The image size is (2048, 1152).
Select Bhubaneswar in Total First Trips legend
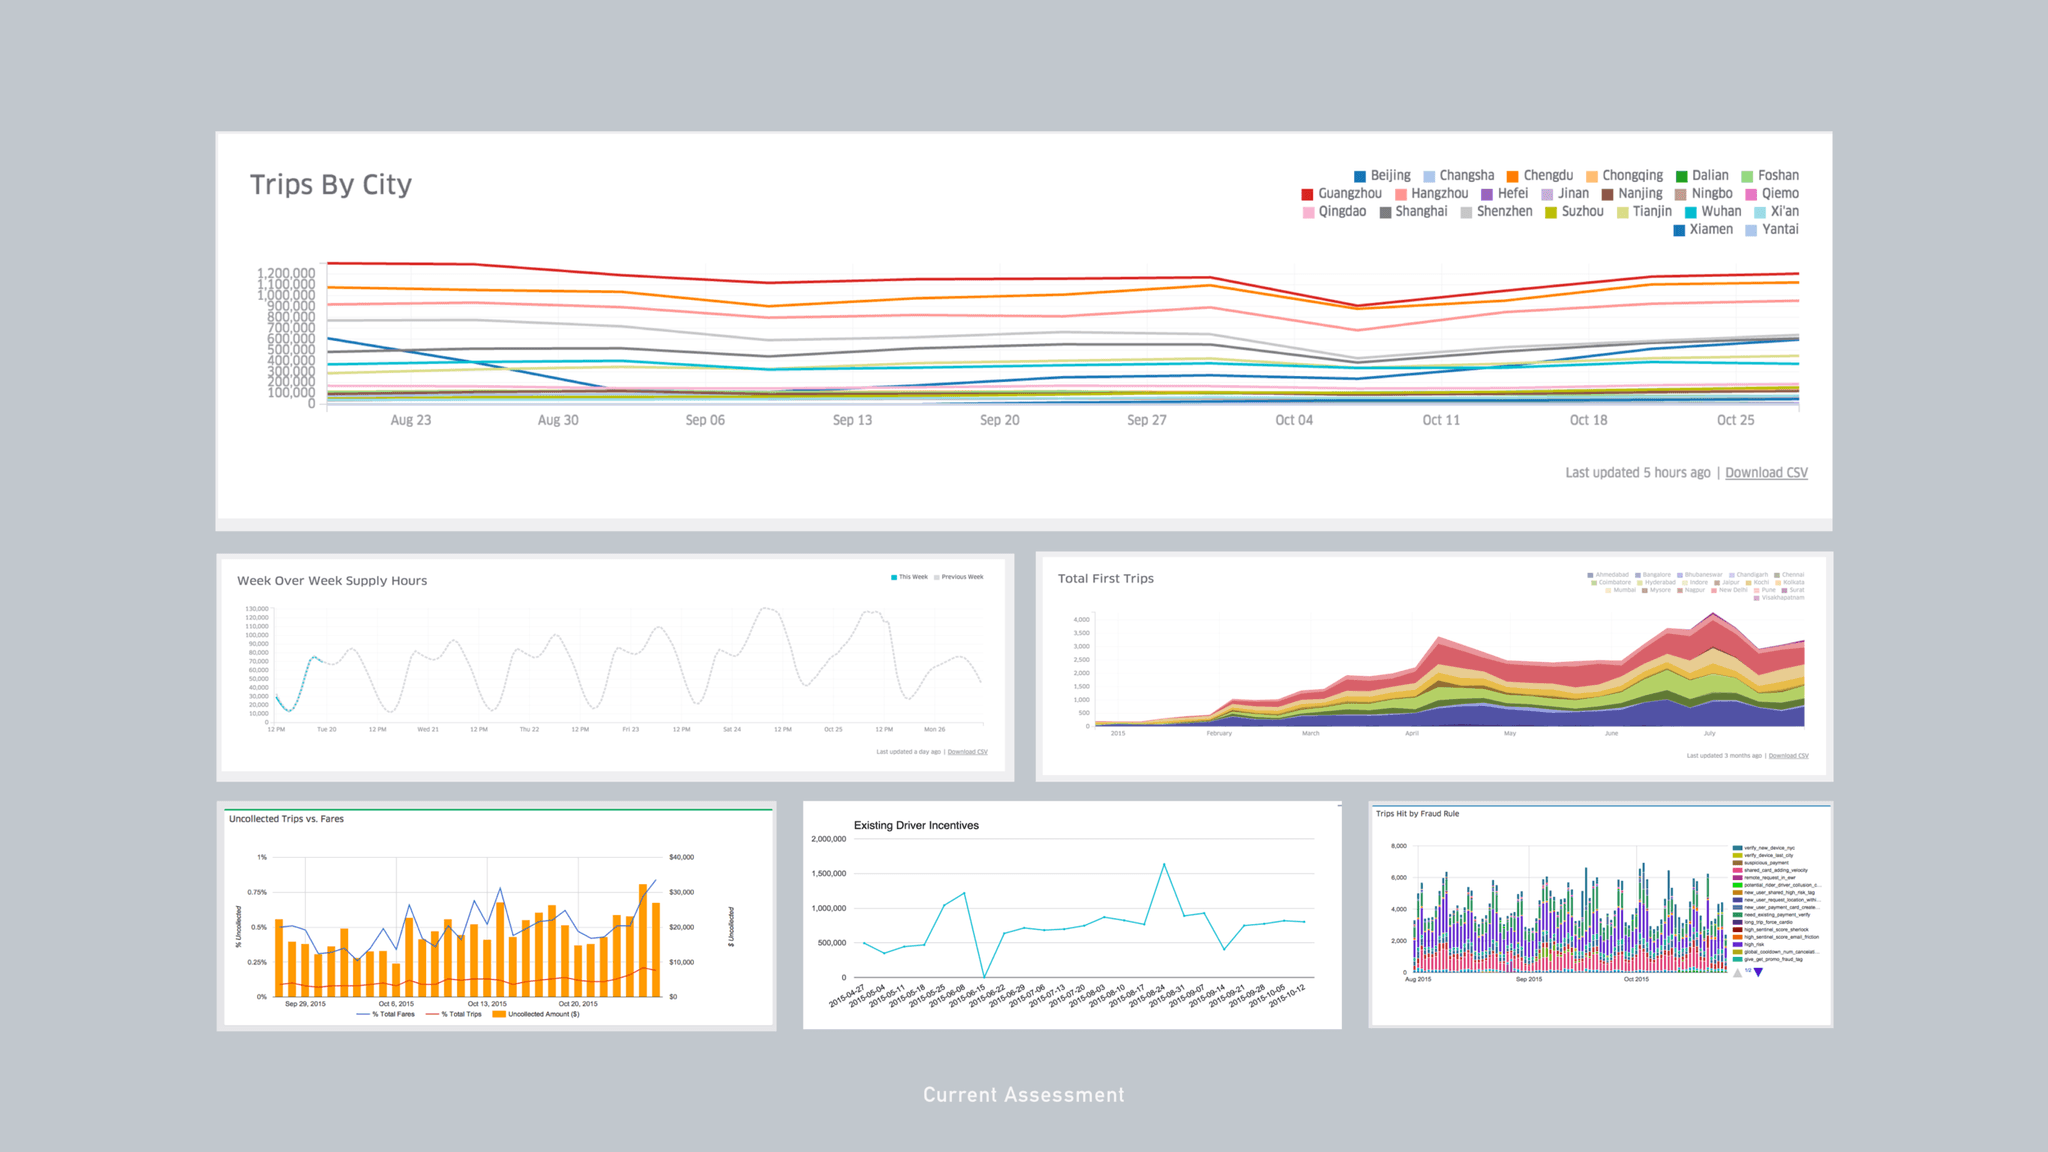[x=1700, y=575]
